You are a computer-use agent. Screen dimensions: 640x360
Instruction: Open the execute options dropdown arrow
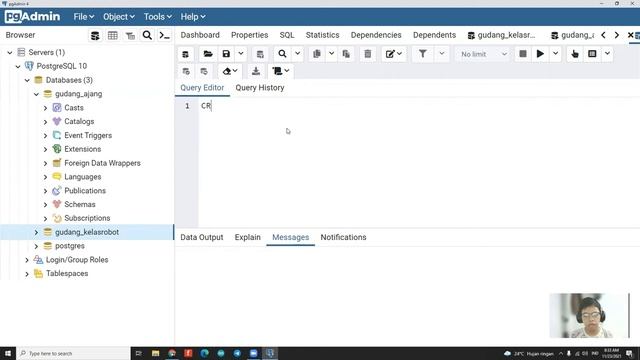556,54
